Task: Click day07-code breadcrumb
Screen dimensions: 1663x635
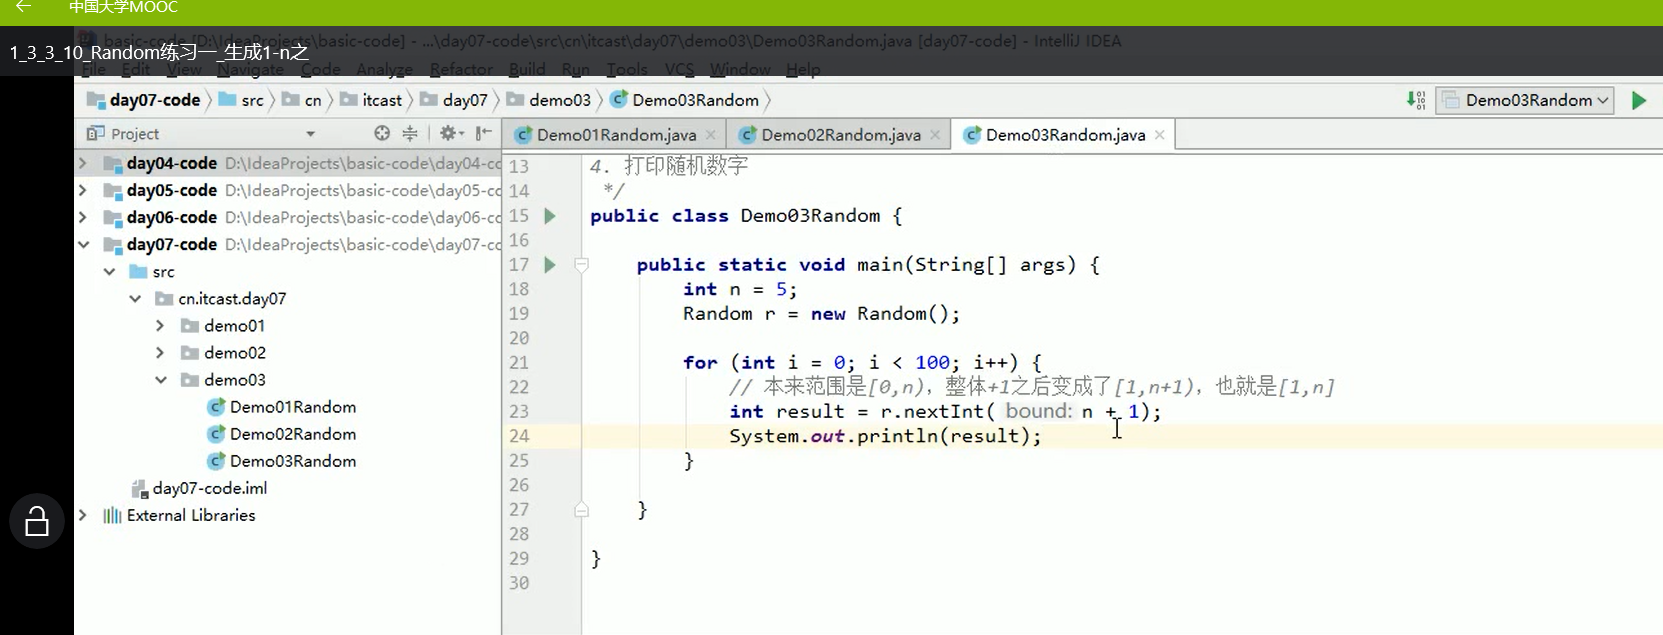Action: click(144, 100)
